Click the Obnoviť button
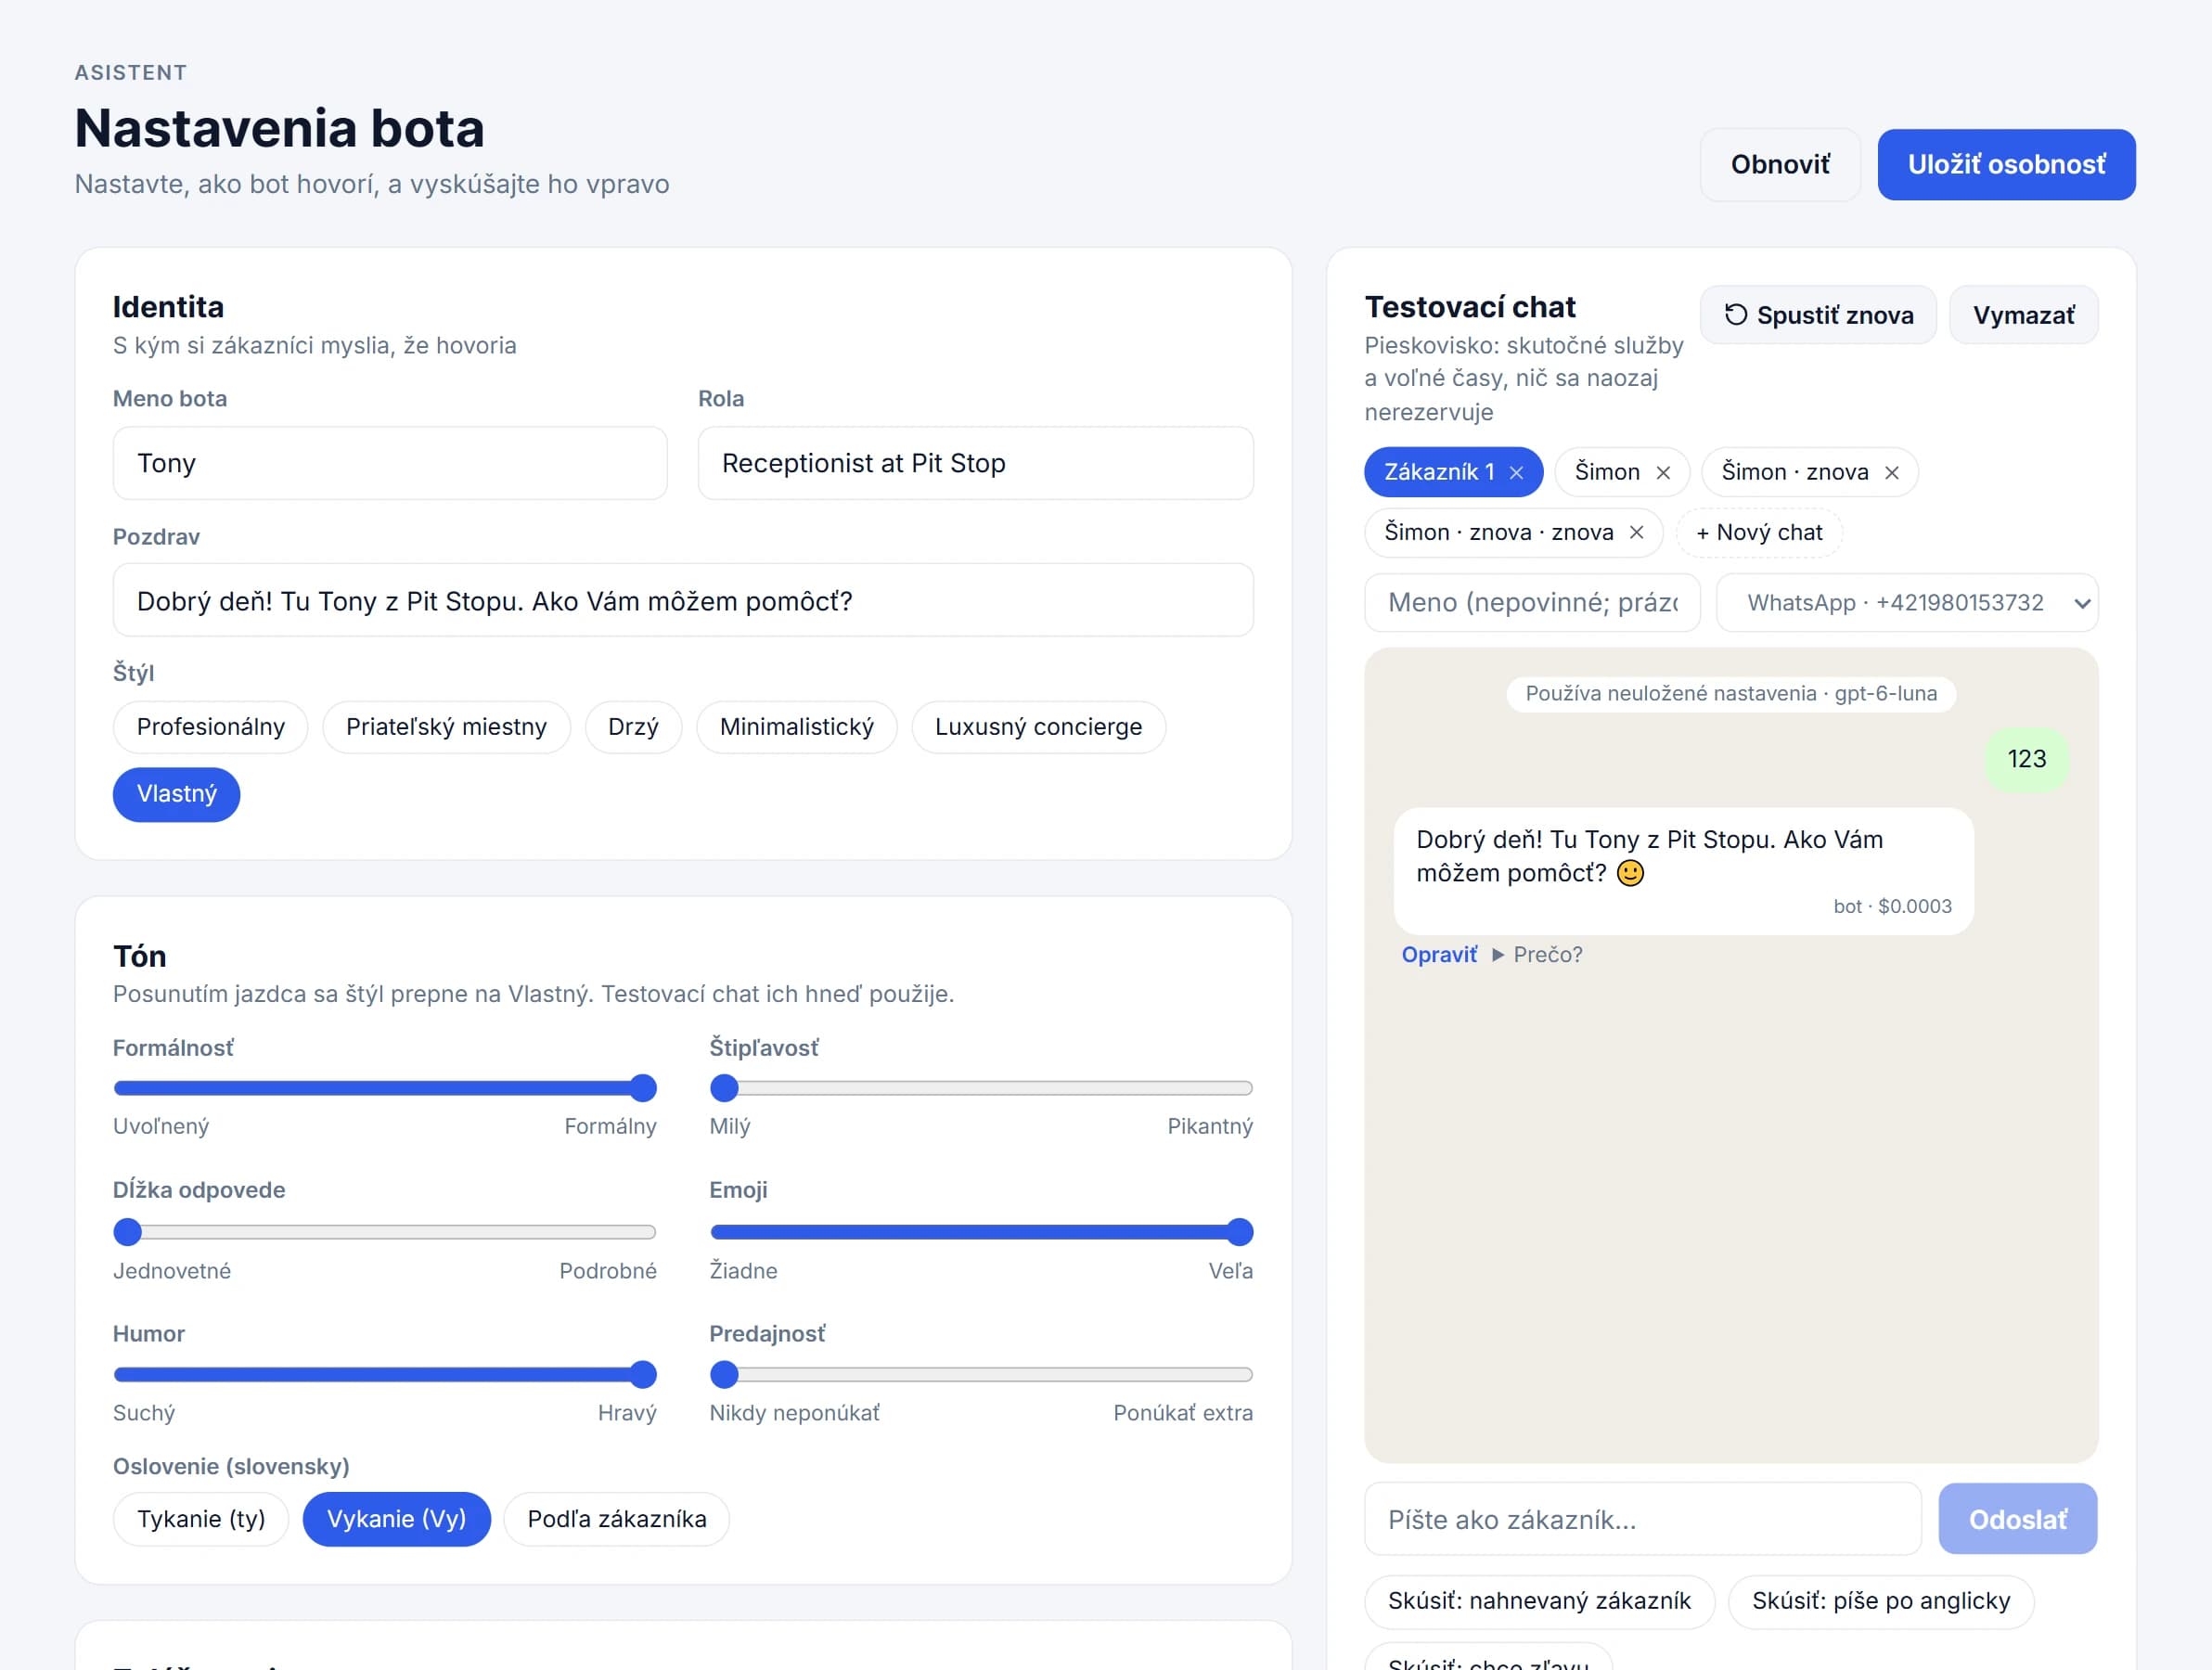Screen dimensions: 2212x1670 [1780, 164]
